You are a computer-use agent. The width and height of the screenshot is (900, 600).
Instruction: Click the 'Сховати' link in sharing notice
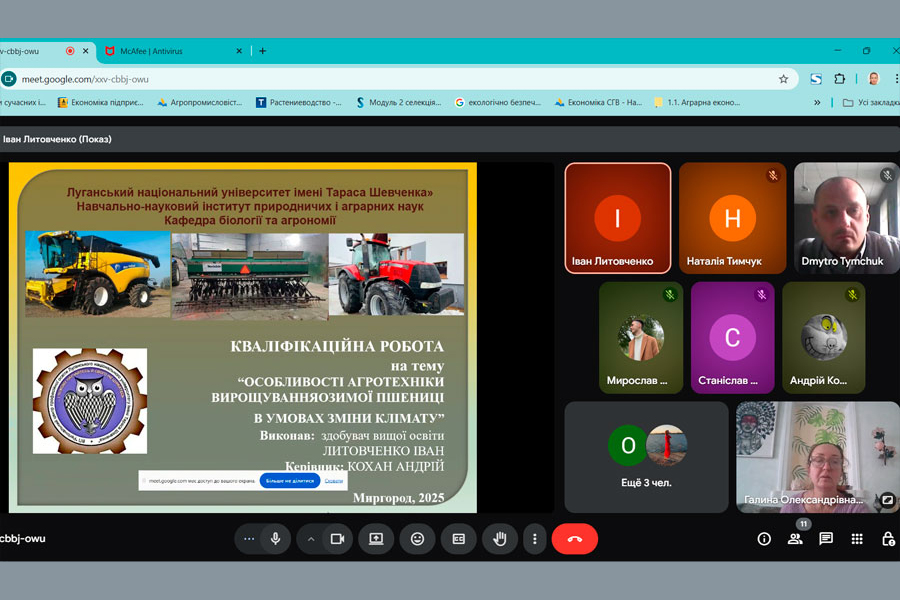(334, 481)
